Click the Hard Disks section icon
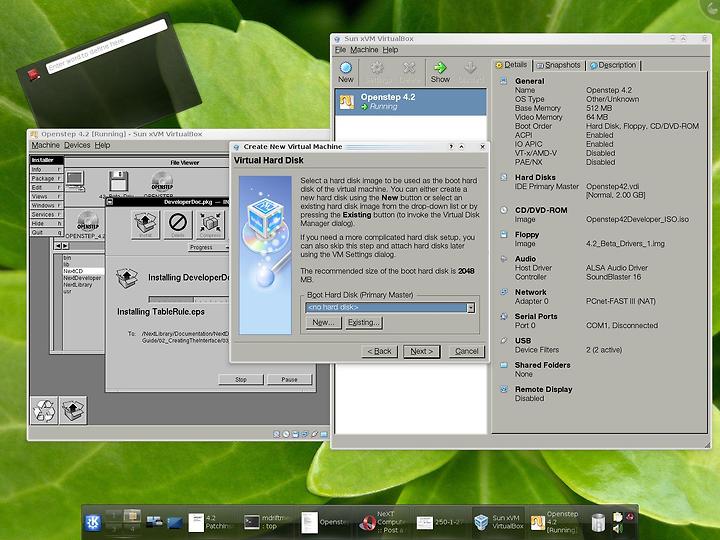The height and width of the screenshot is (540, 720). [x=504, y=177]
